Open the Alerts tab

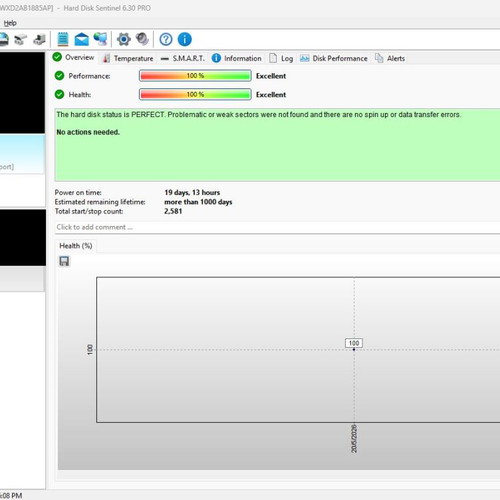coord(390,58)
